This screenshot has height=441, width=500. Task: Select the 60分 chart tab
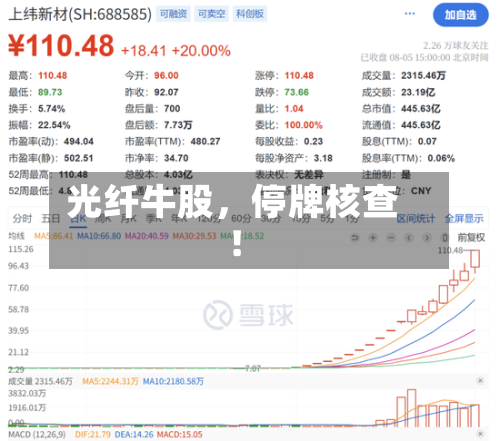(x=241, y=219)
